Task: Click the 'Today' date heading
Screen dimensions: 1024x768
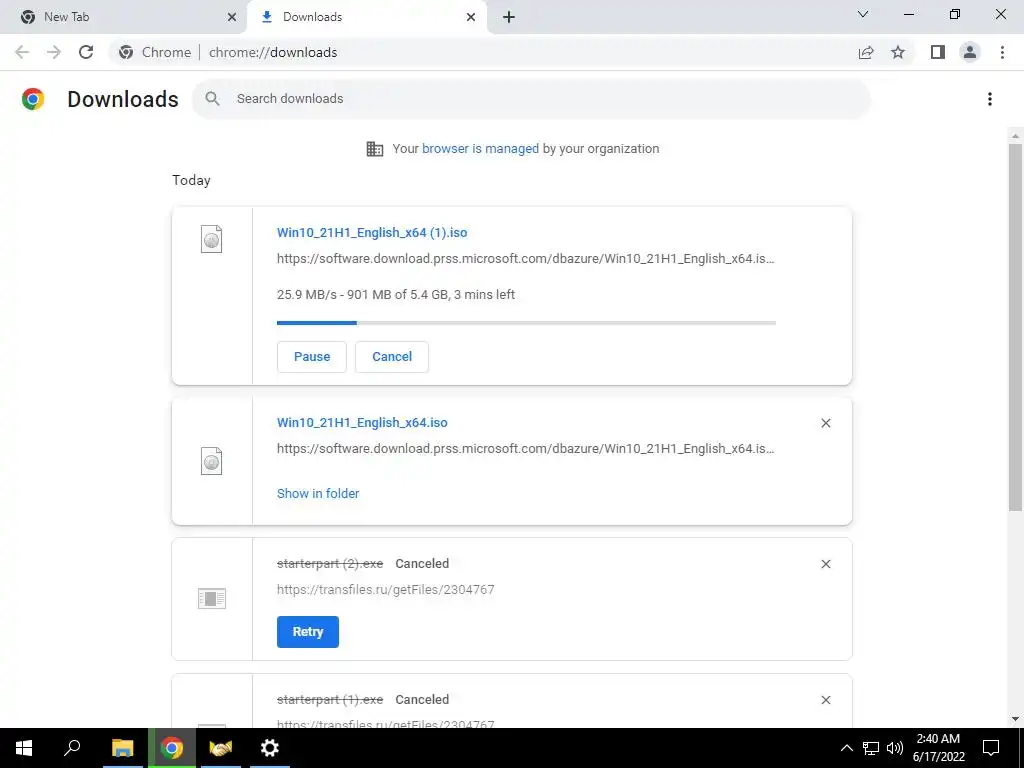Action: (x=191, y=180)
